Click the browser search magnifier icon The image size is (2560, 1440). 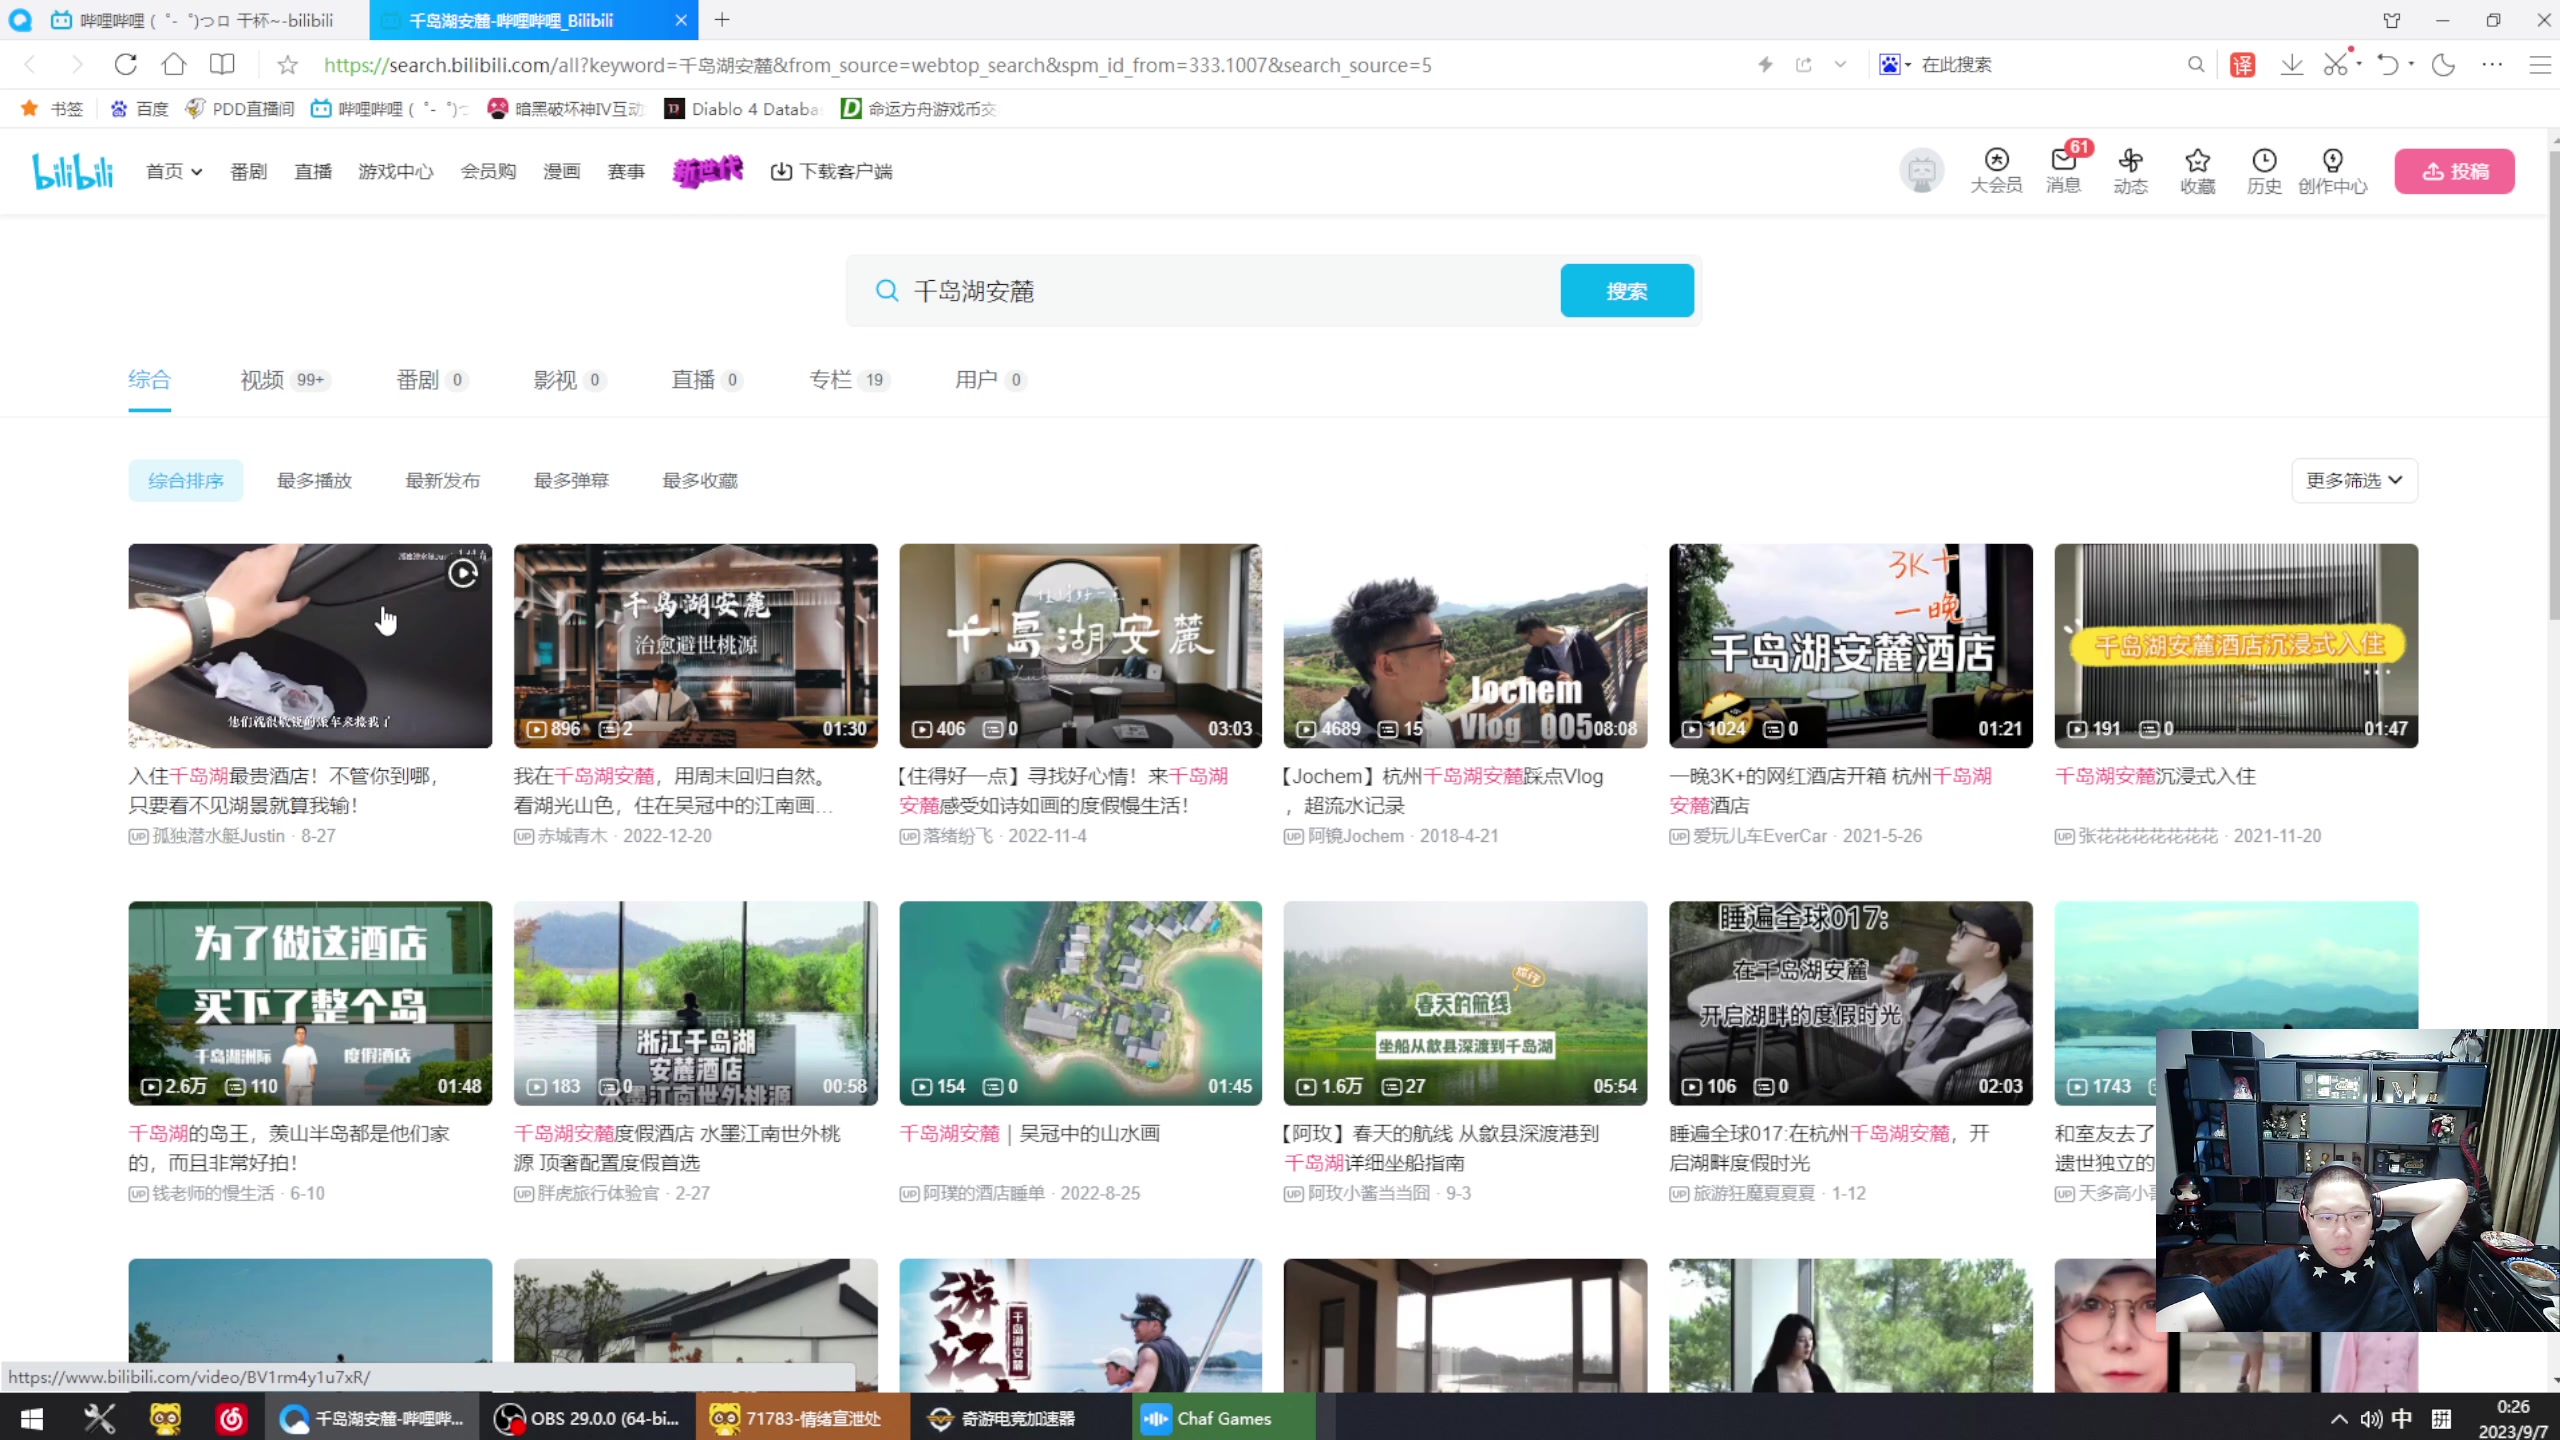[x=2196, y=65]
